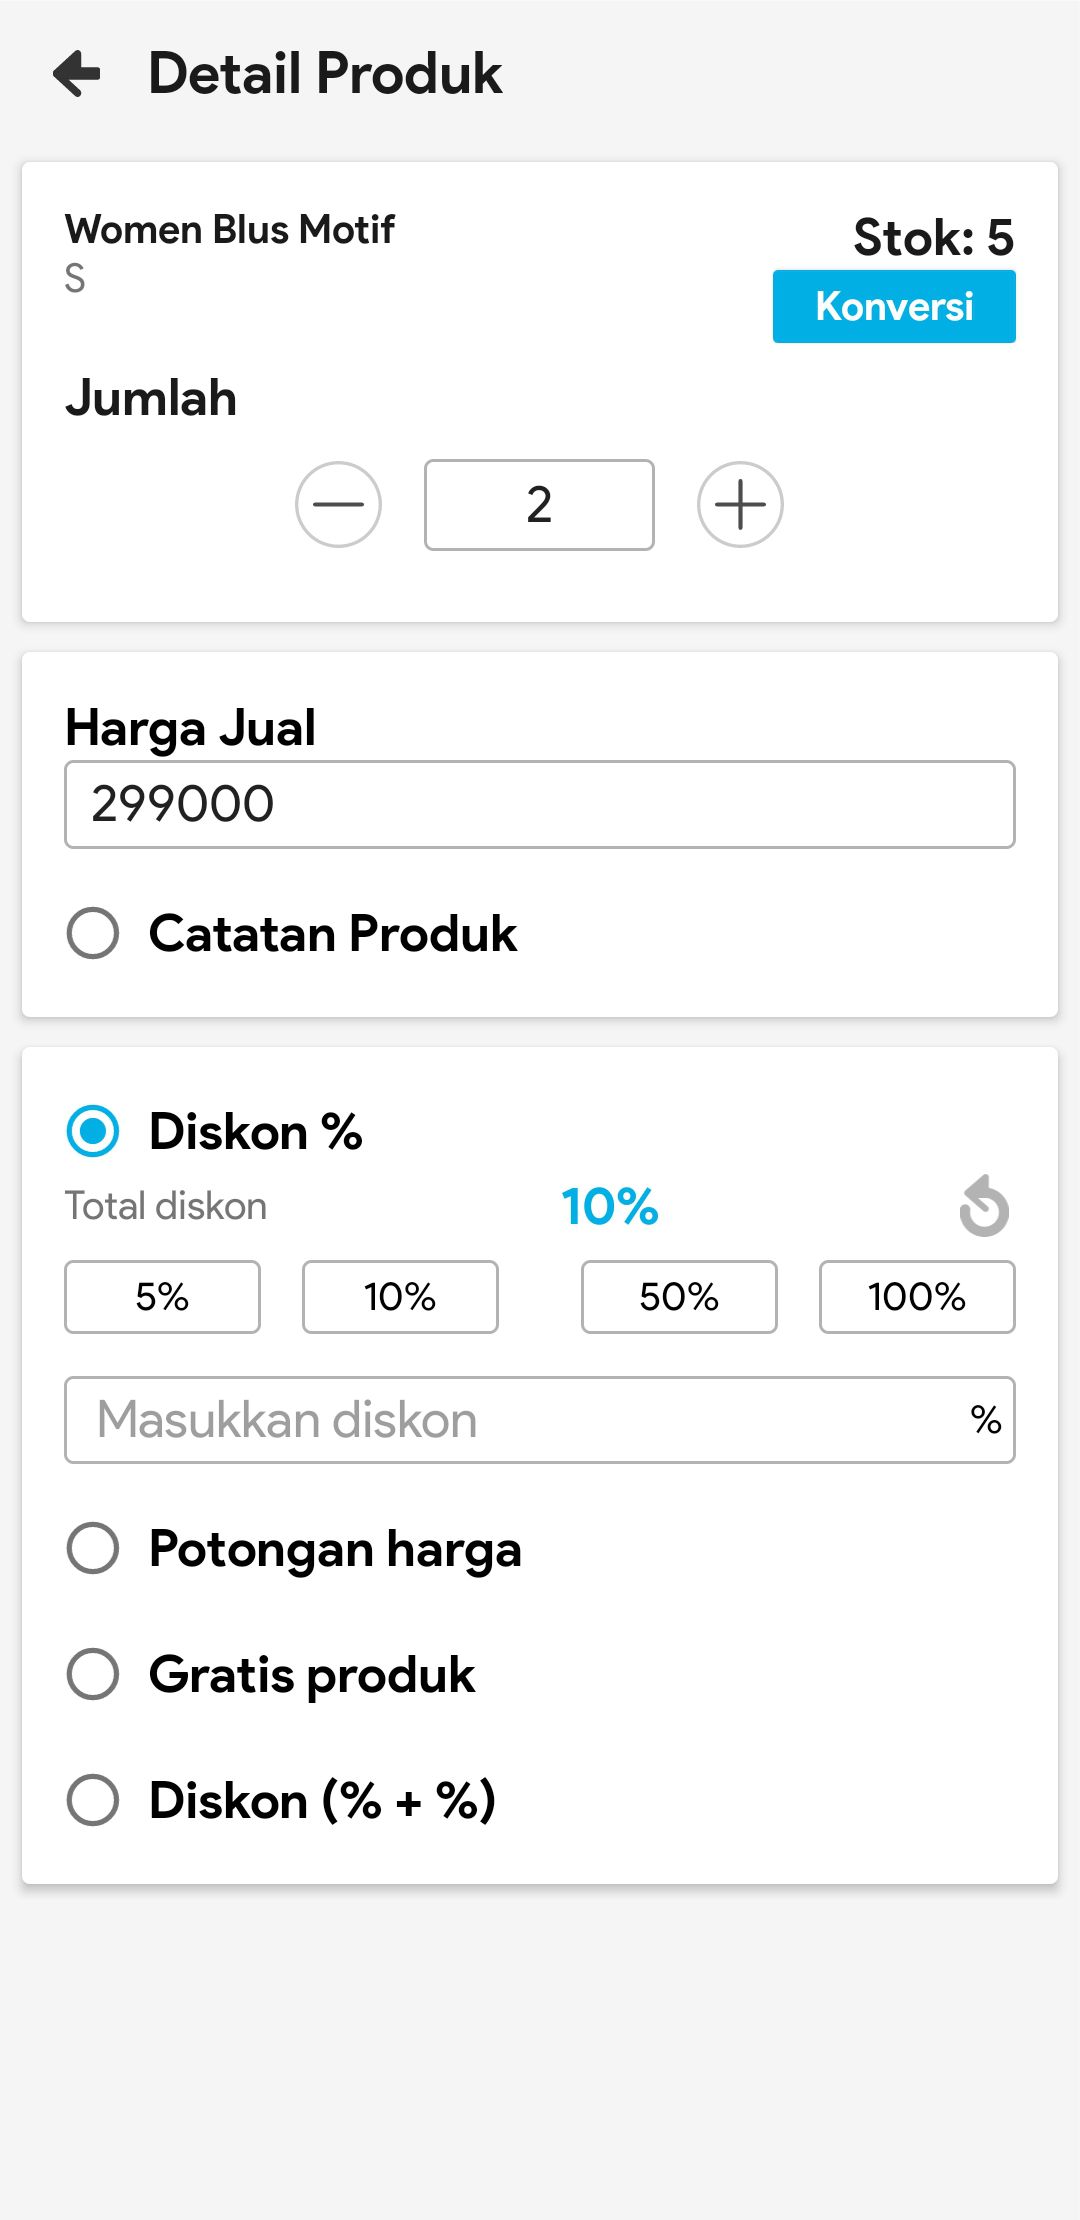The width and height of the screenshot is (1080, 2220).
Task: Apply the 5% discount preset
Action: (162, 1297)
